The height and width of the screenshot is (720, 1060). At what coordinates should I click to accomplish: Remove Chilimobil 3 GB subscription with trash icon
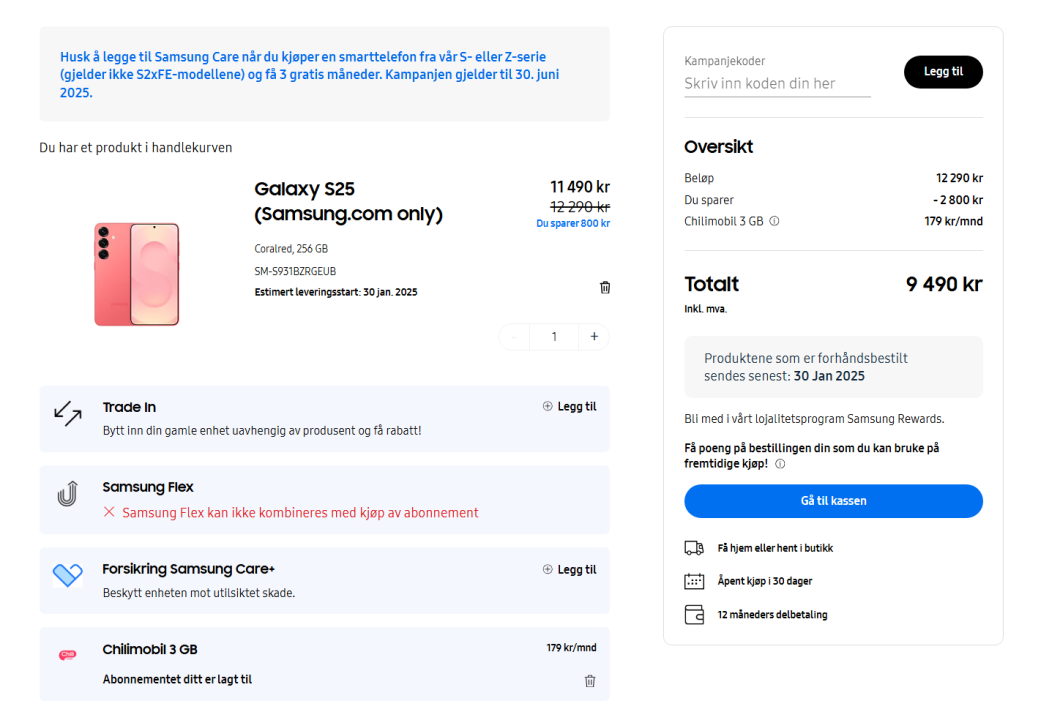tap(590, 681)
